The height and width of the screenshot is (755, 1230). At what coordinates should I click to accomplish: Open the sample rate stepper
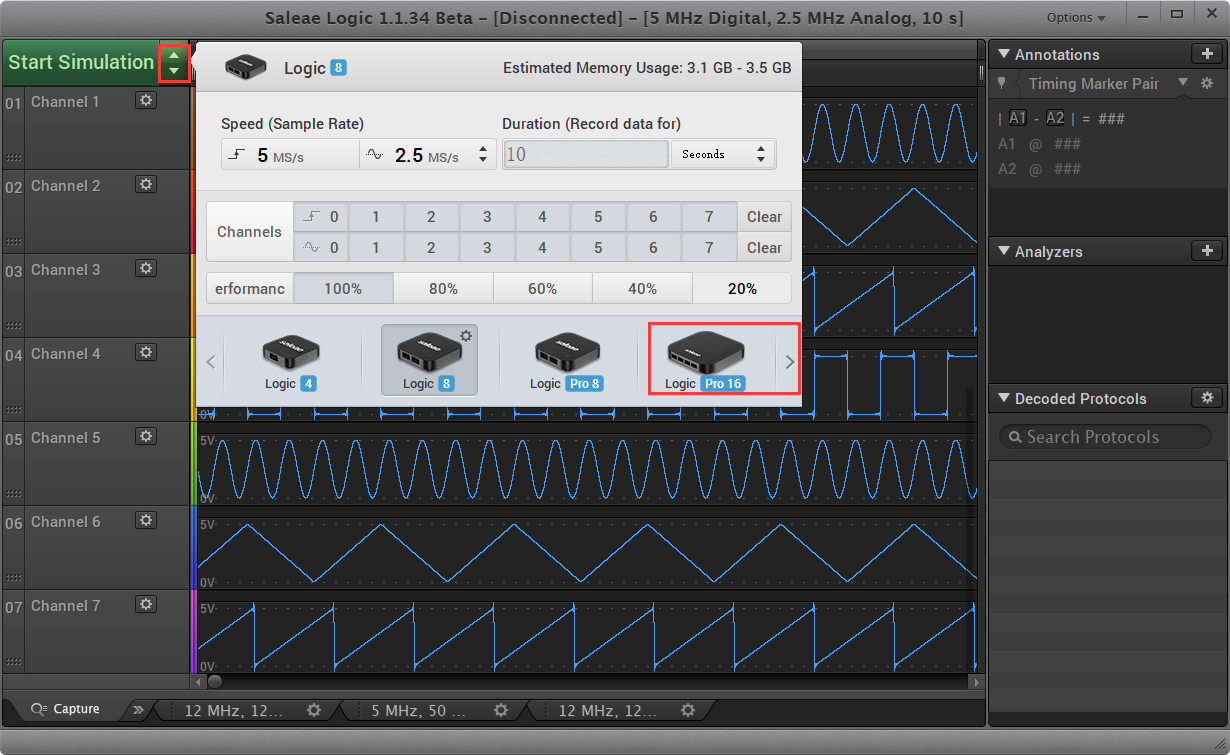484,154
